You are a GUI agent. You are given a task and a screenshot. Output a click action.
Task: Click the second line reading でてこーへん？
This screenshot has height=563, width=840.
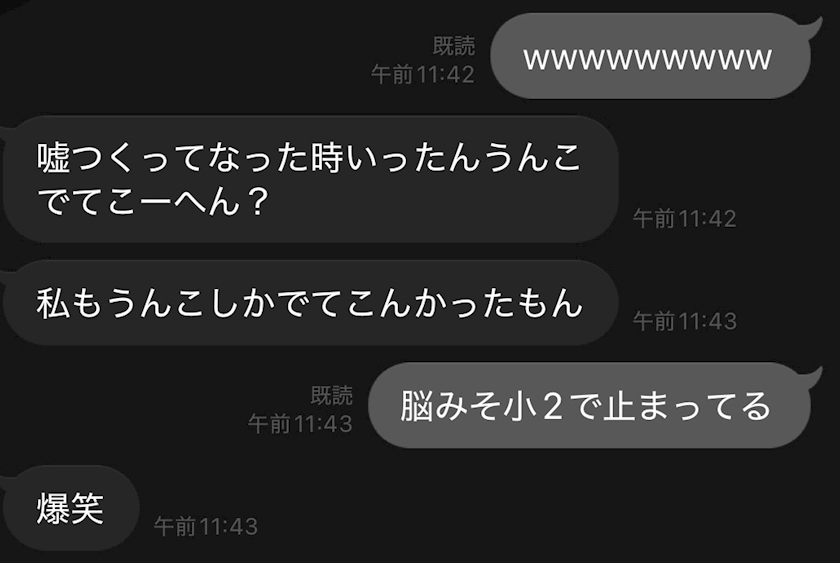[x=153, y=202]
